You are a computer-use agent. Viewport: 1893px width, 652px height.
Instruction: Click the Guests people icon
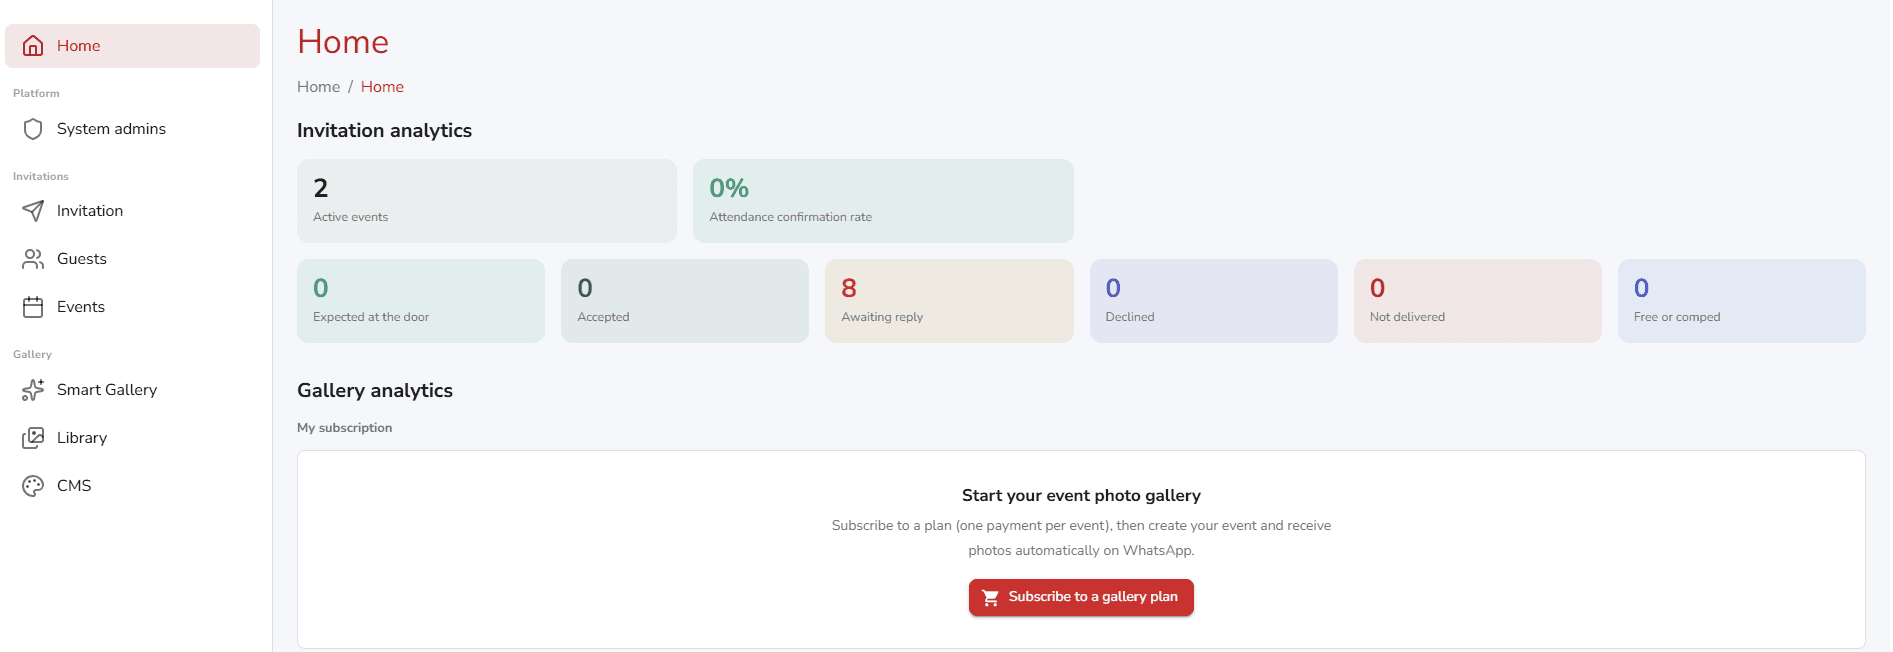(33, 259)
